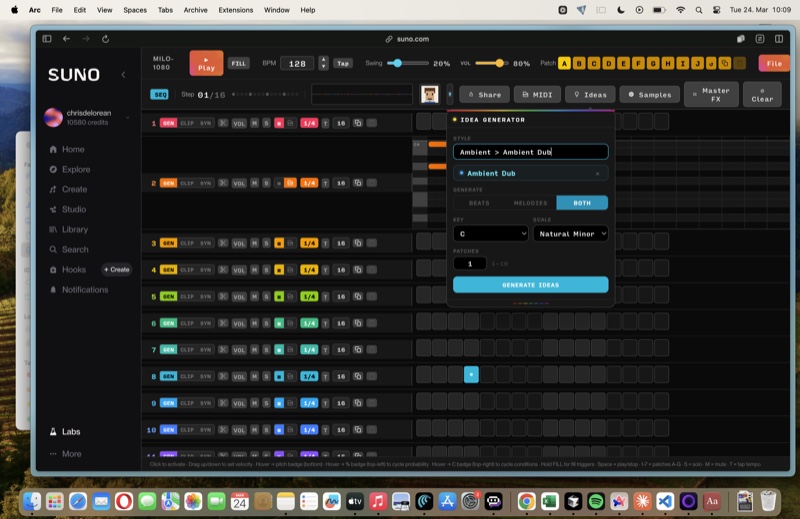
Task: Open the More item in the sidebar
Action: point(66,454)
